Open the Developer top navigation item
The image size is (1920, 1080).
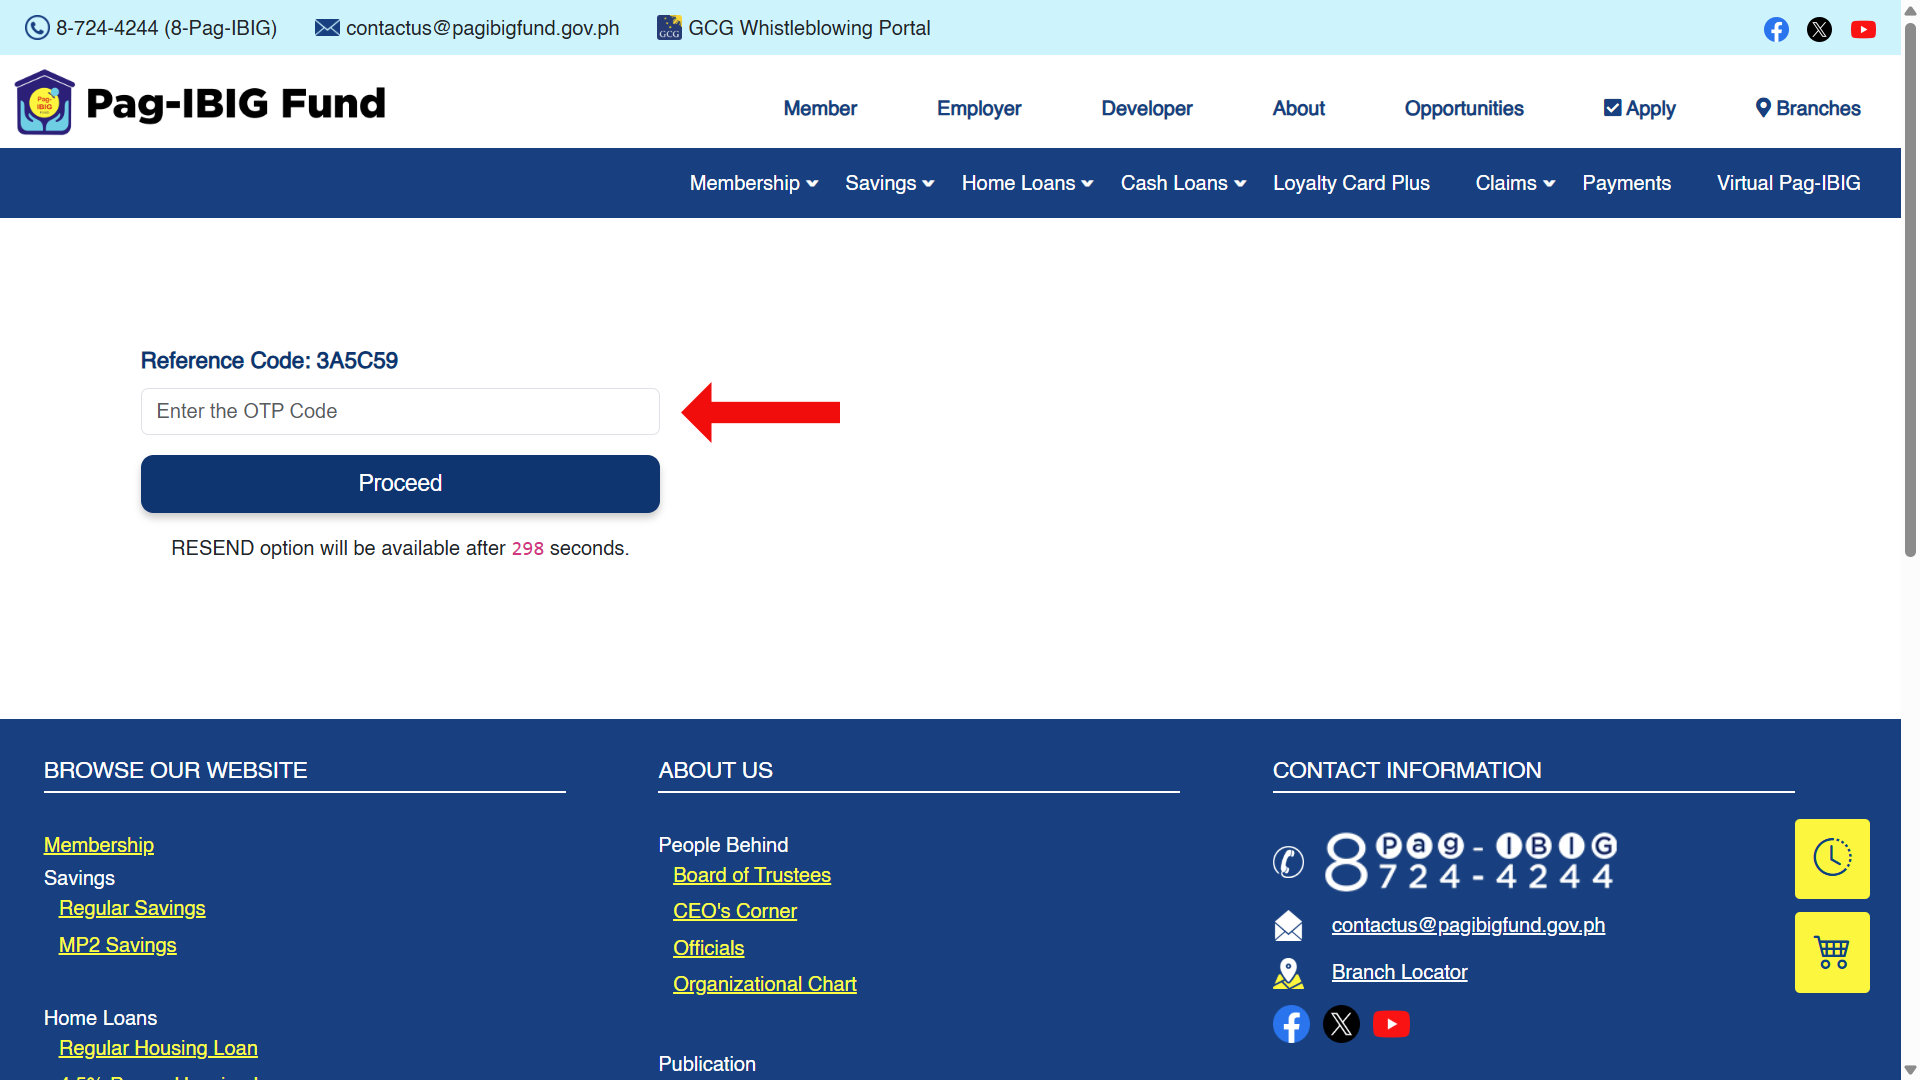(1147, 108)
